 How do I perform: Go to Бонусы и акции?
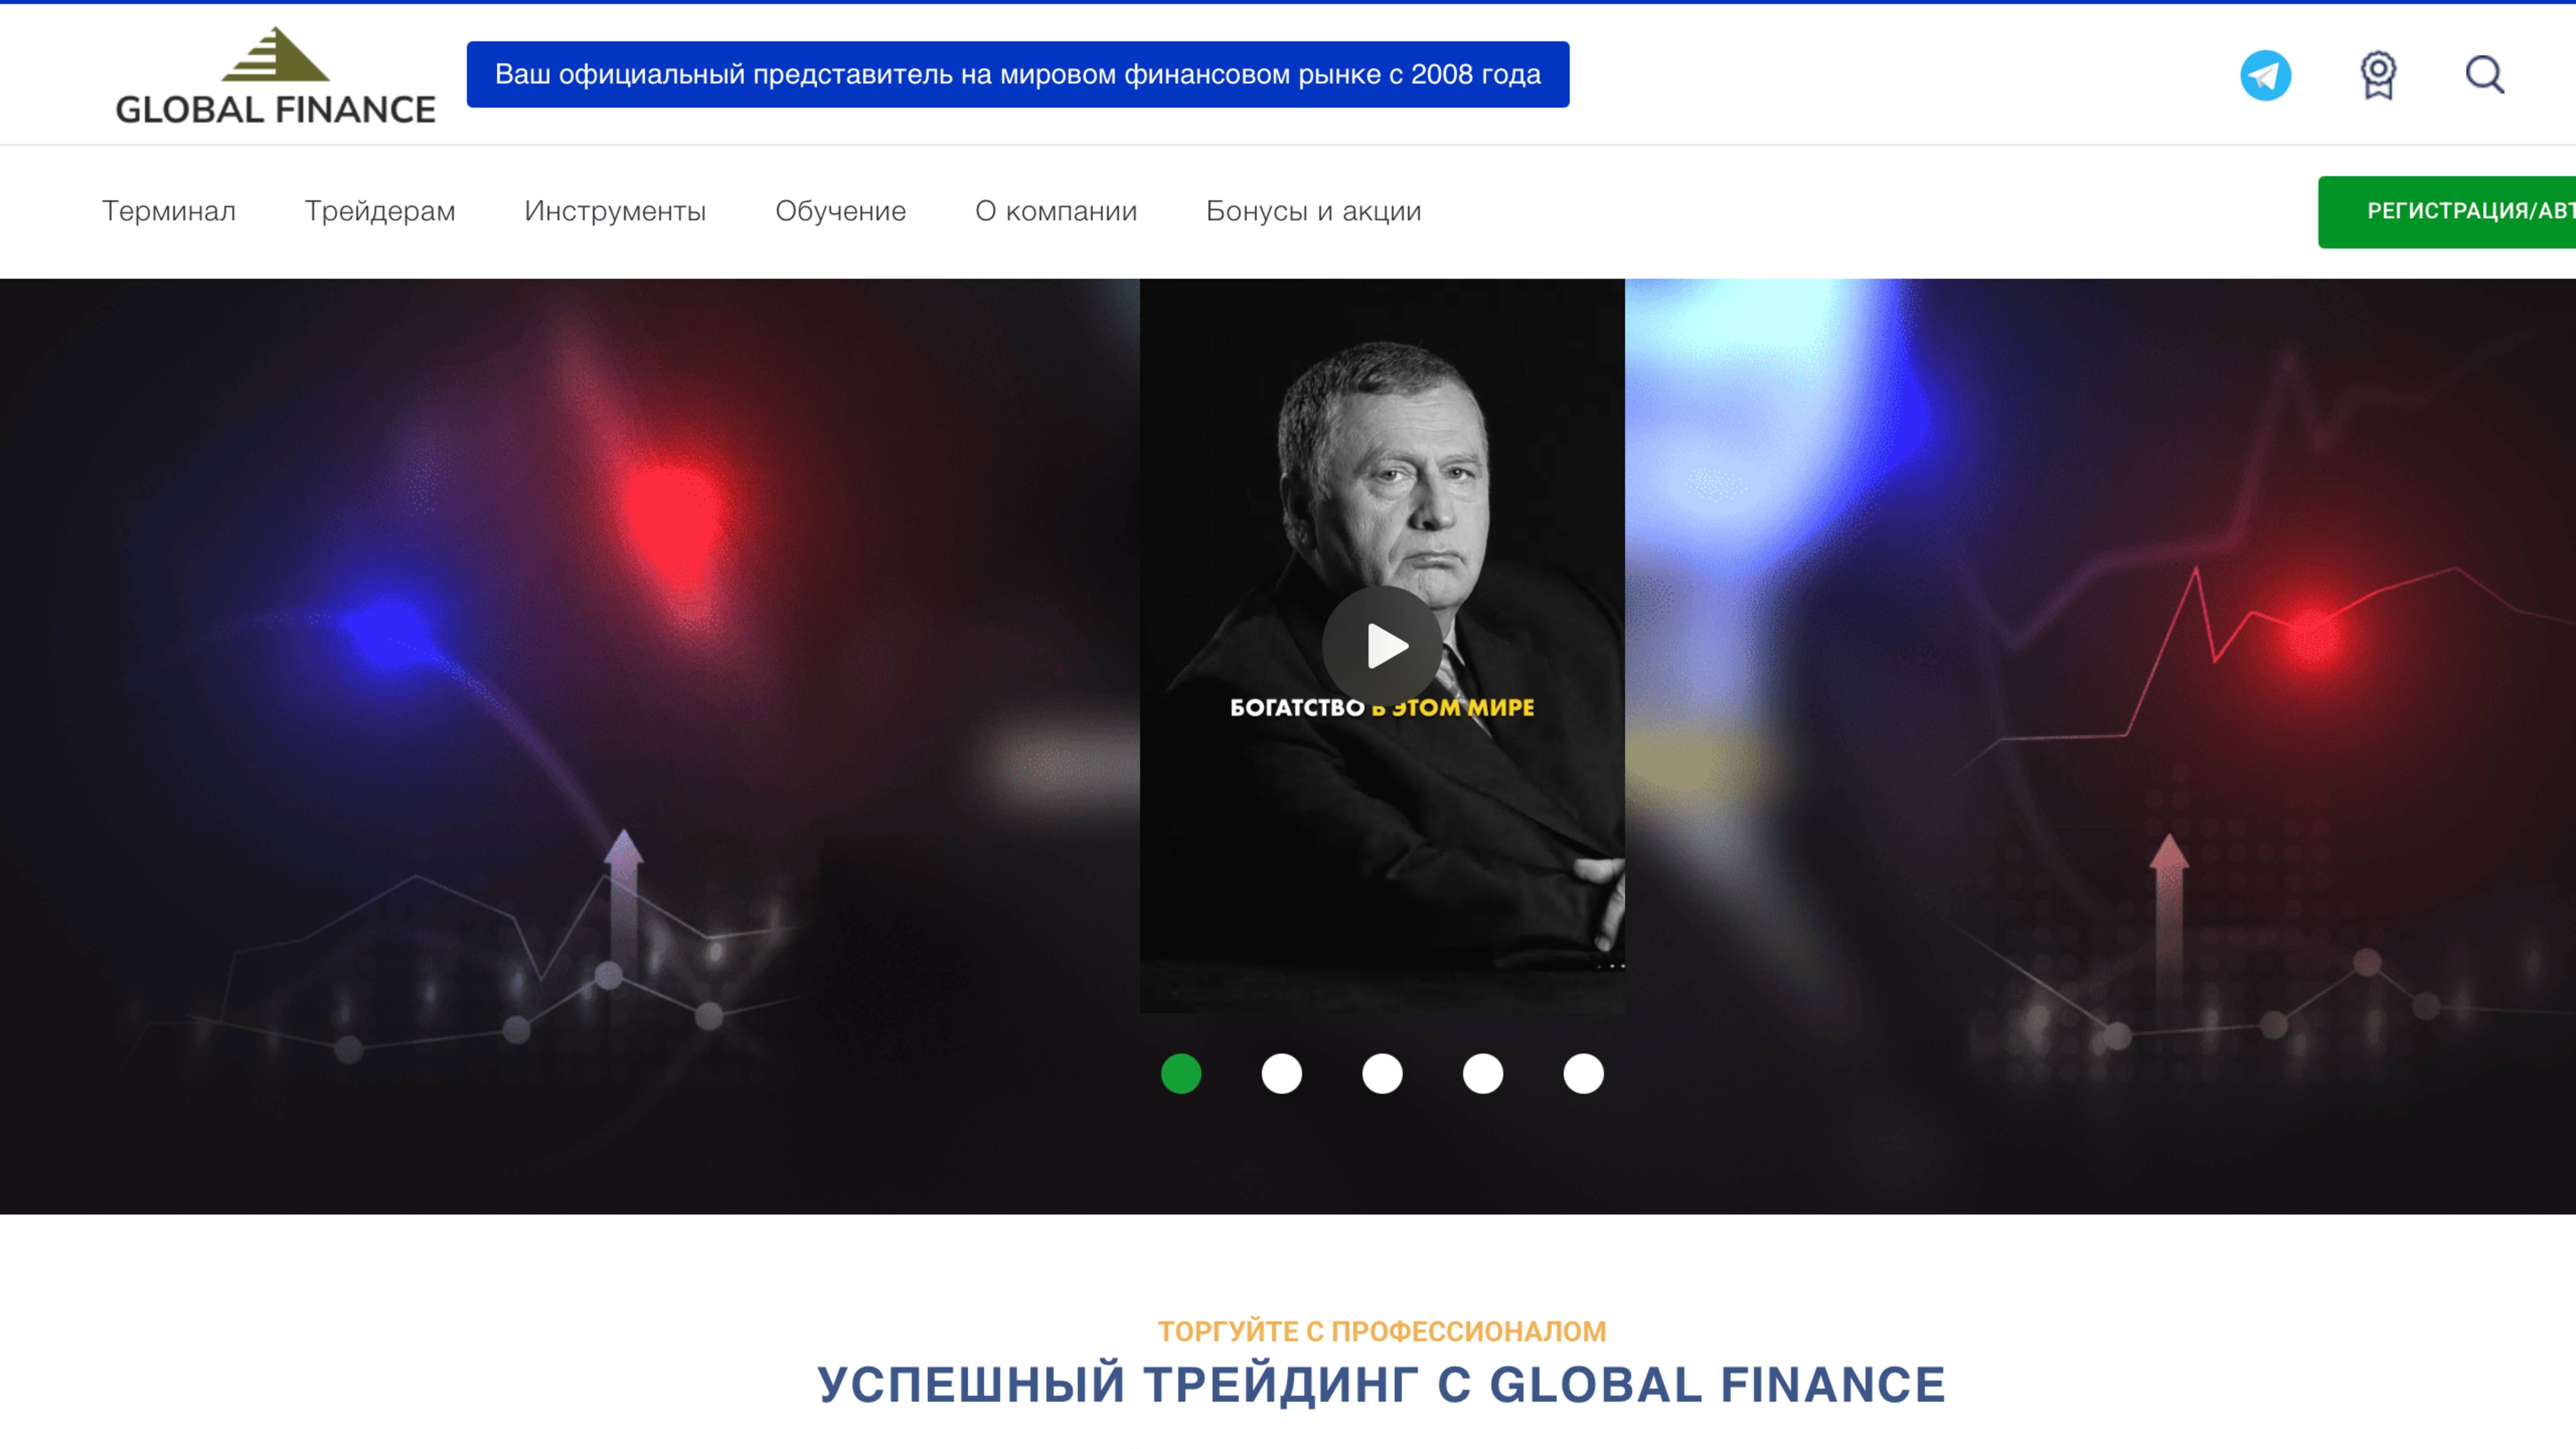[x=1313, y=211]
